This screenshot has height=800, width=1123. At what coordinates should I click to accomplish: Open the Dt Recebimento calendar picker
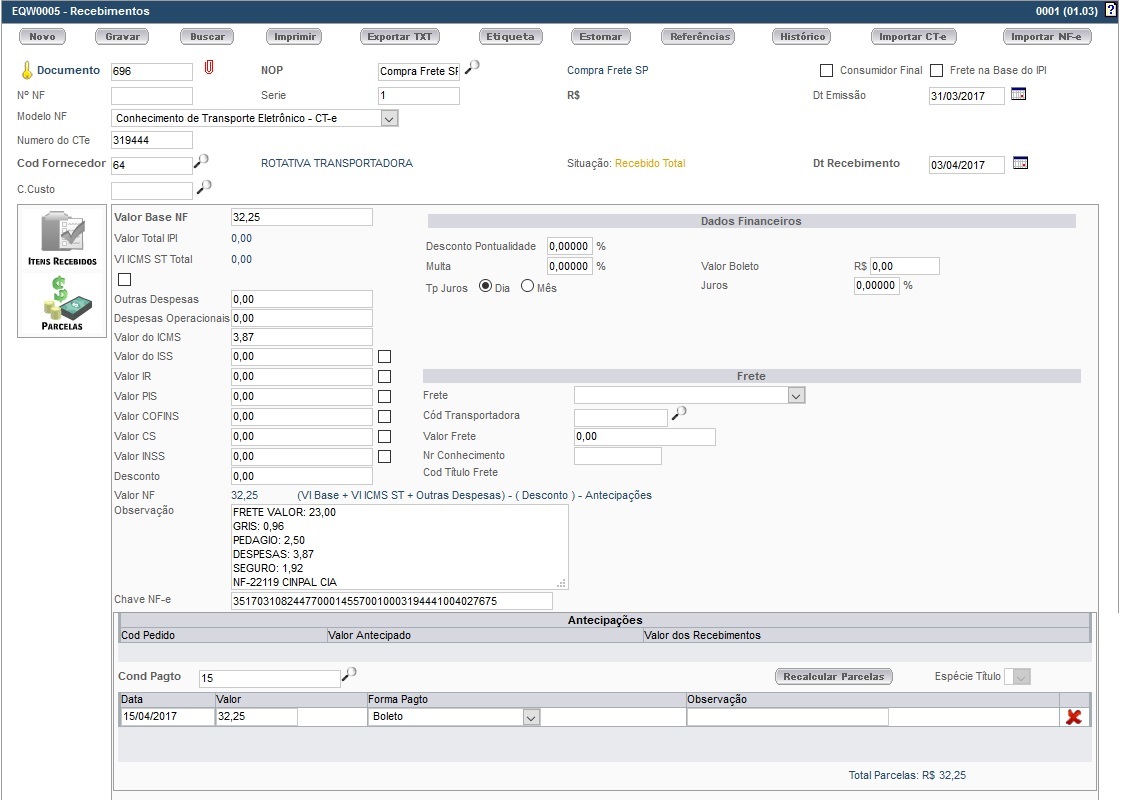pos(1019,163)
